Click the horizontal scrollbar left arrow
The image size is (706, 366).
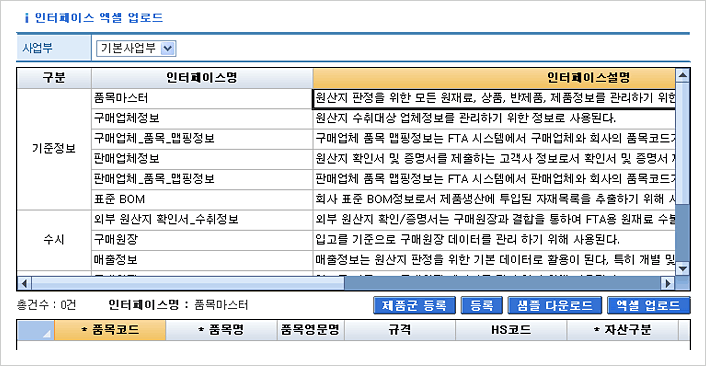(x=24, y=283)
